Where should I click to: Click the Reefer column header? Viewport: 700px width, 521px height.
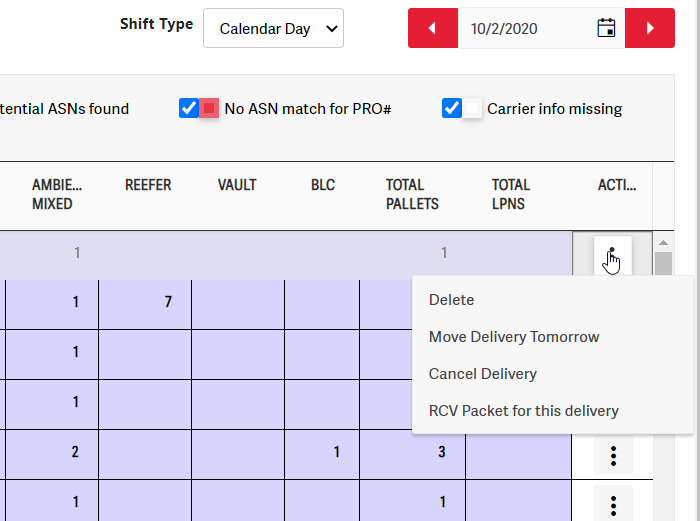click(x=148, y=185)
